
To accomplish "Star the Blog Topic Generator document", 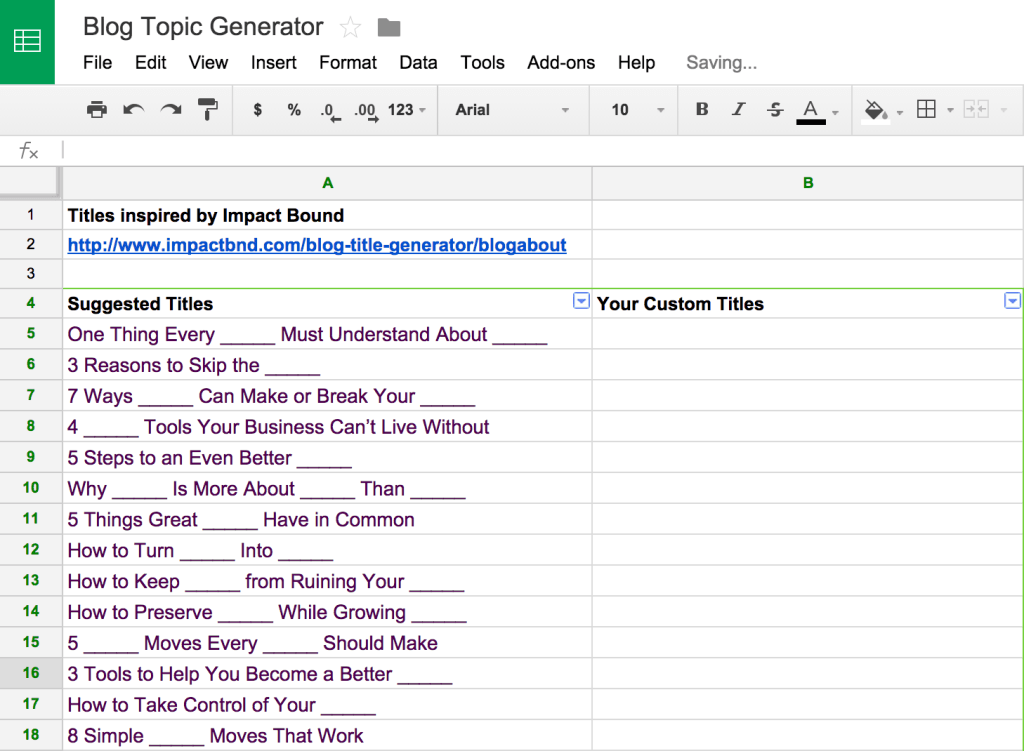I will pyautogui.click(x=351, y=27).
